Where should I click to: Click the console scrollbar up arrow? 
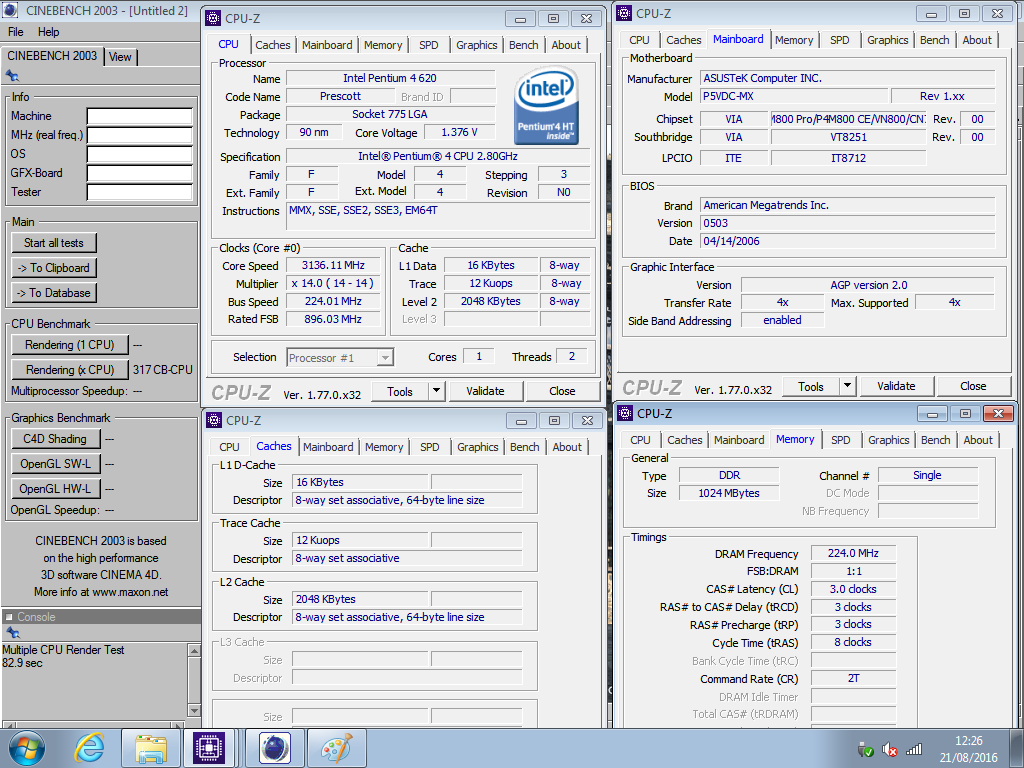194,650
